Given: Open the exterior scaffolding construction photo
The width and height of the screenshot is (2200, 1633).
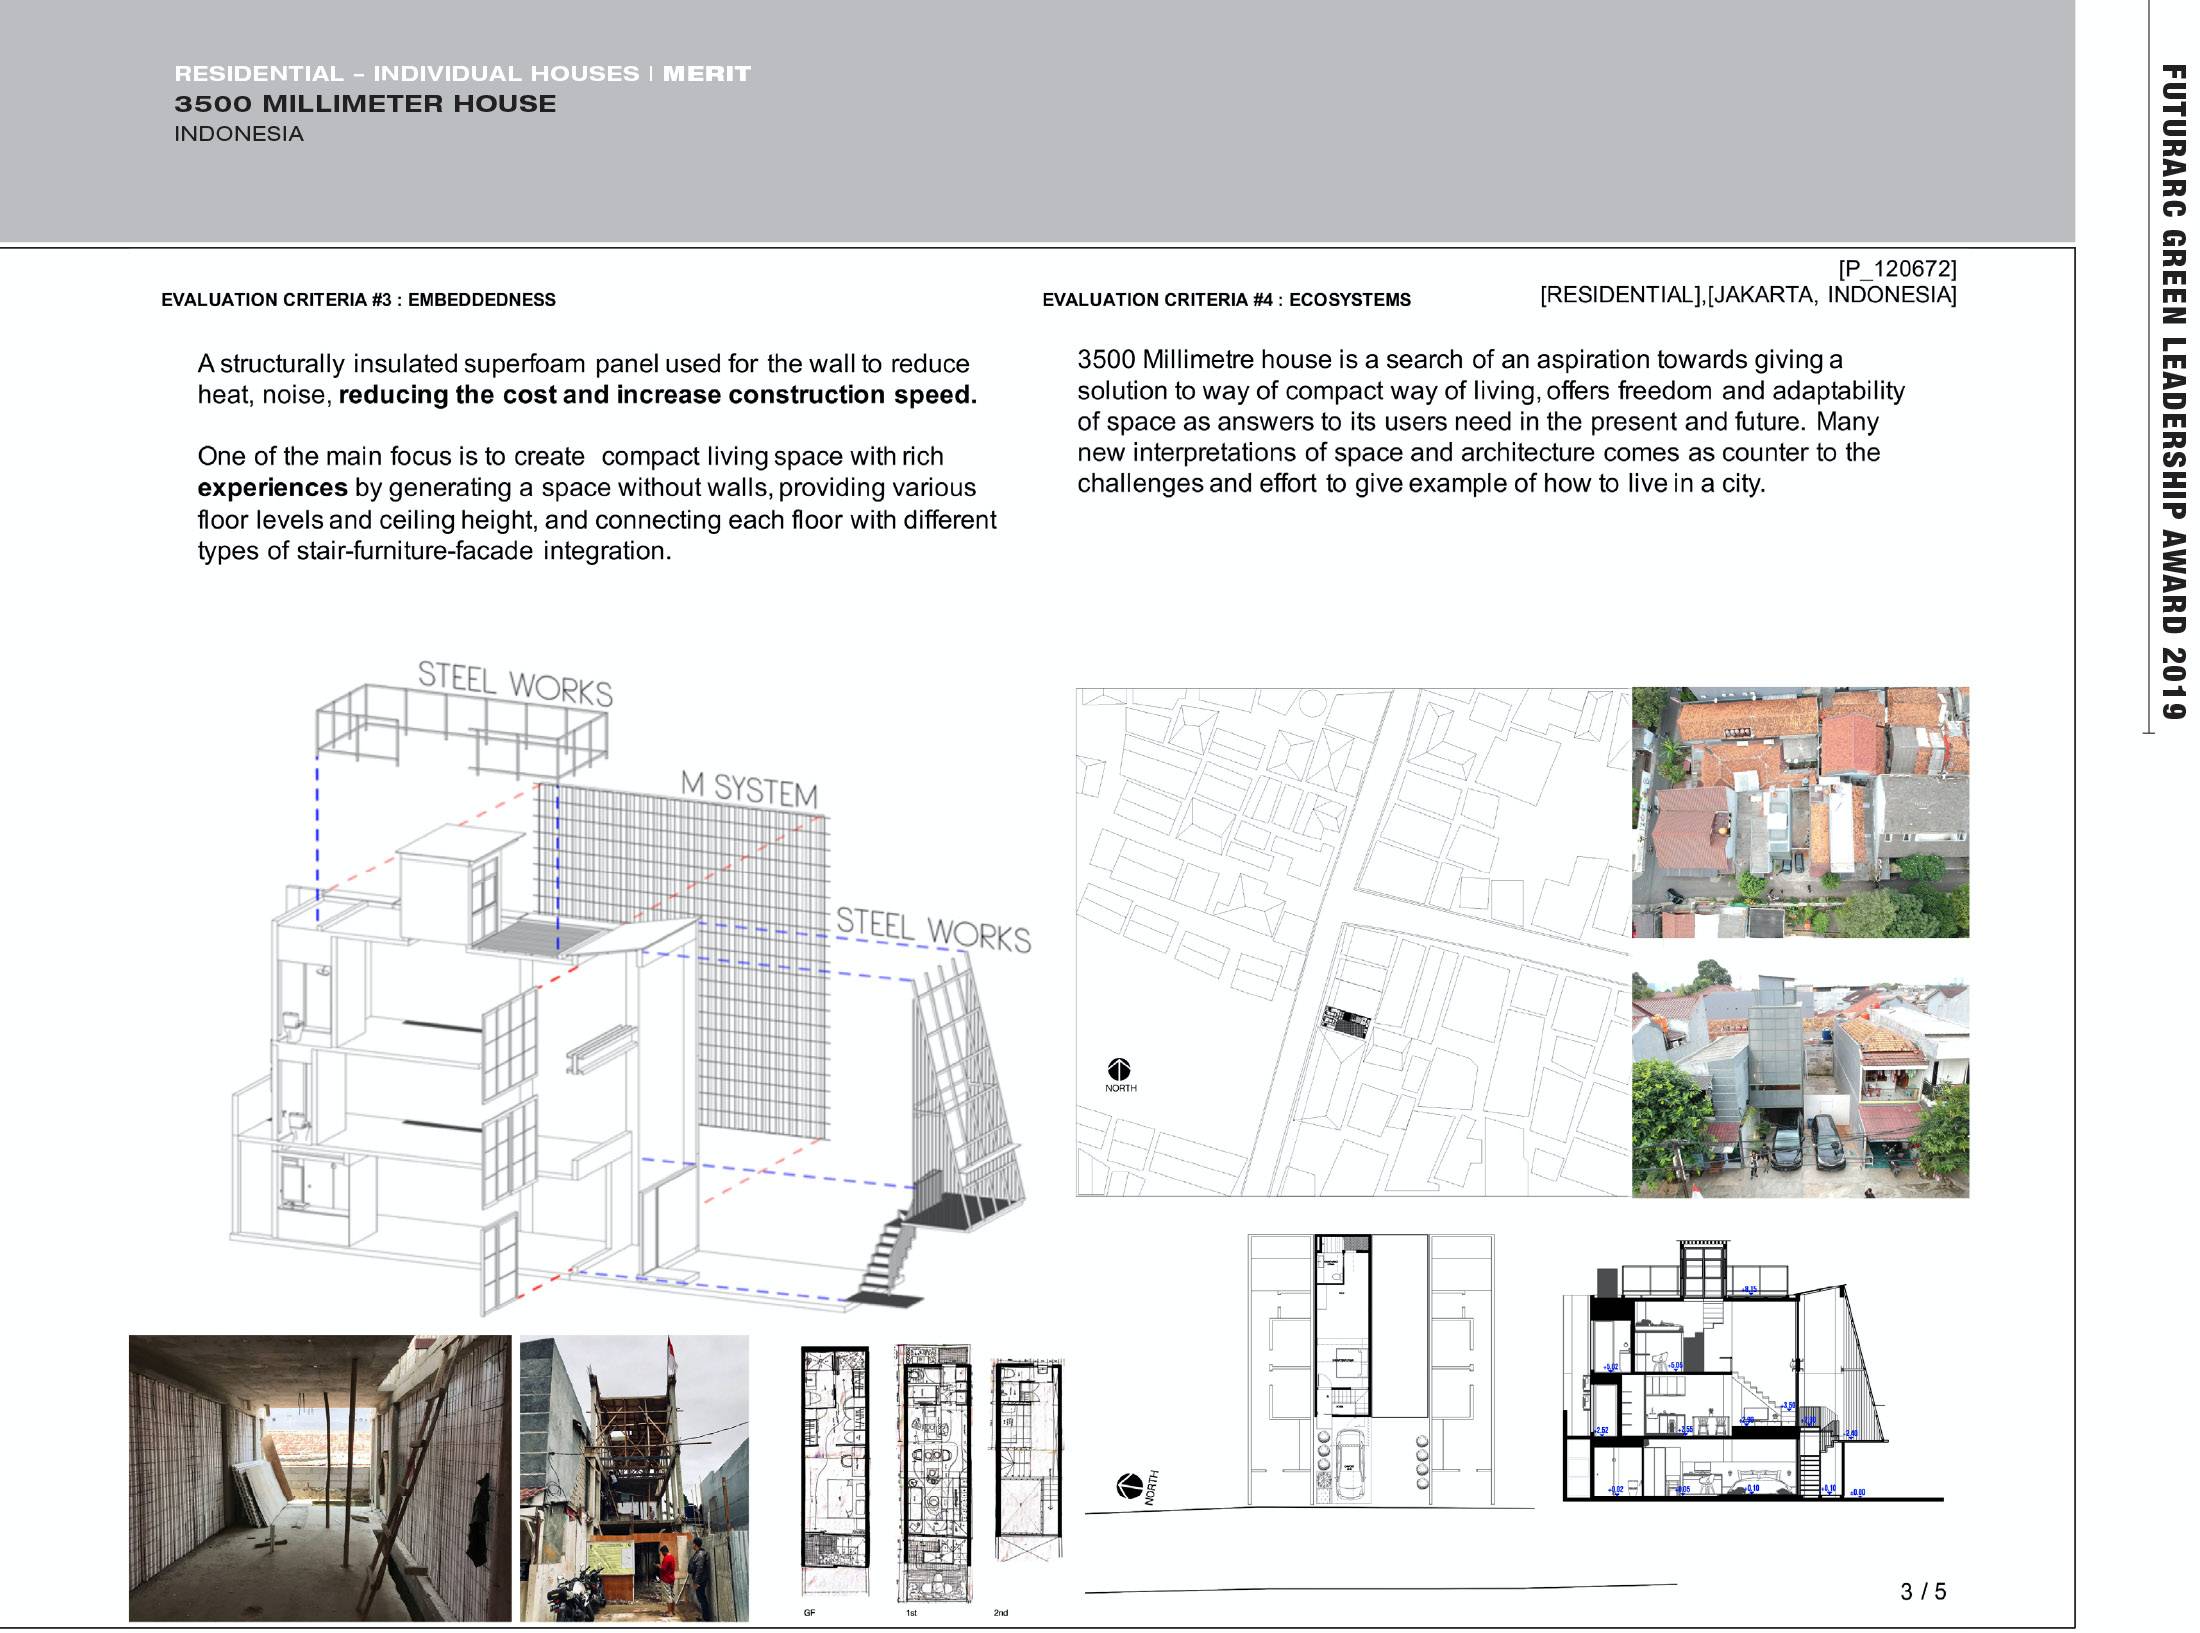Looking at the screenshot, I should 634,1478.
